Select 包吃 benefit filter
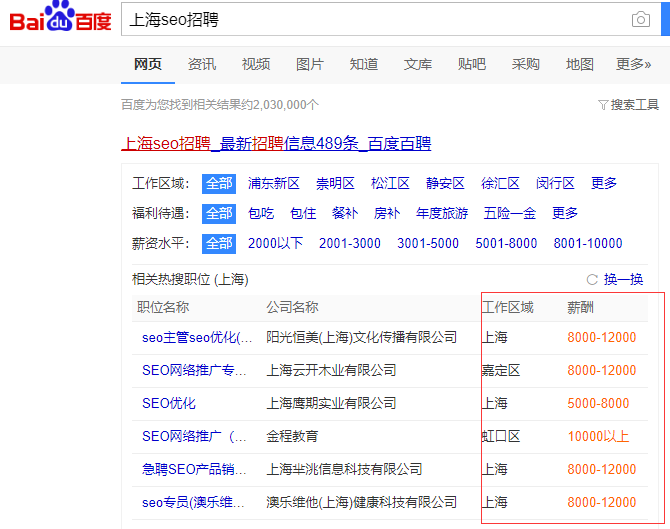The width and height of the screenshot is (670, 529). (261, 213)
